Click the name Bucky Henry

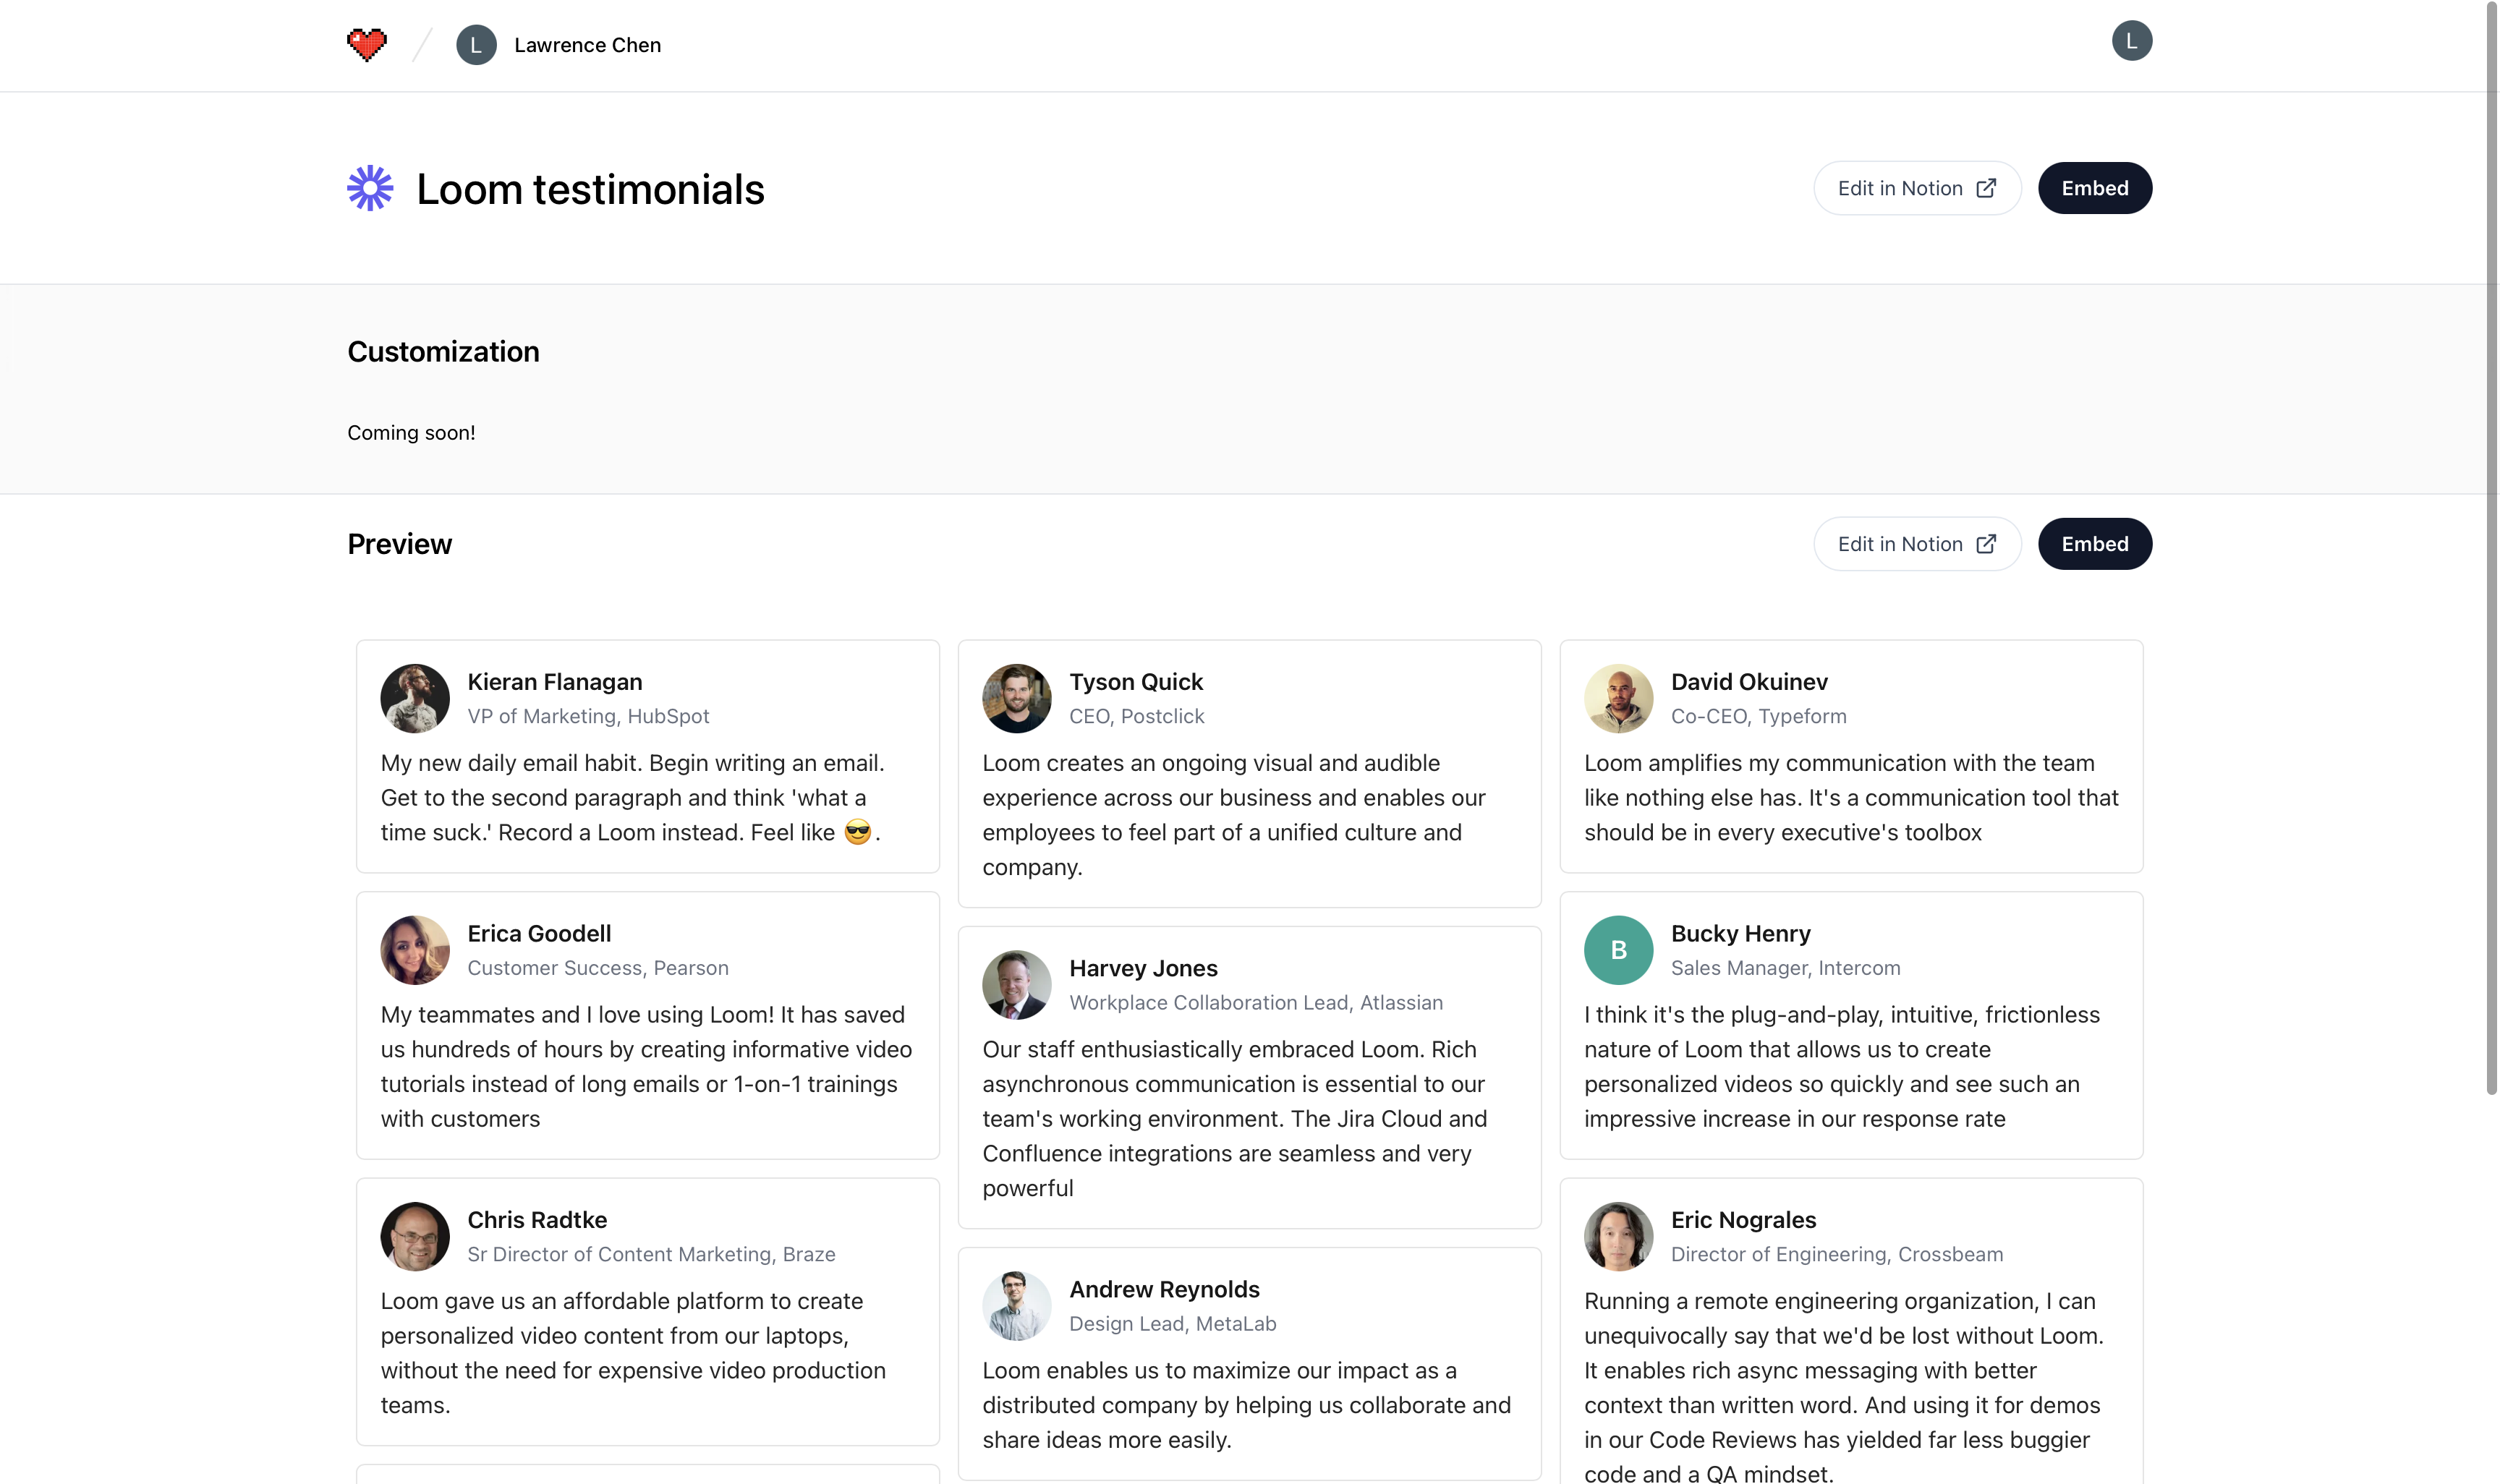[1740, 934]
